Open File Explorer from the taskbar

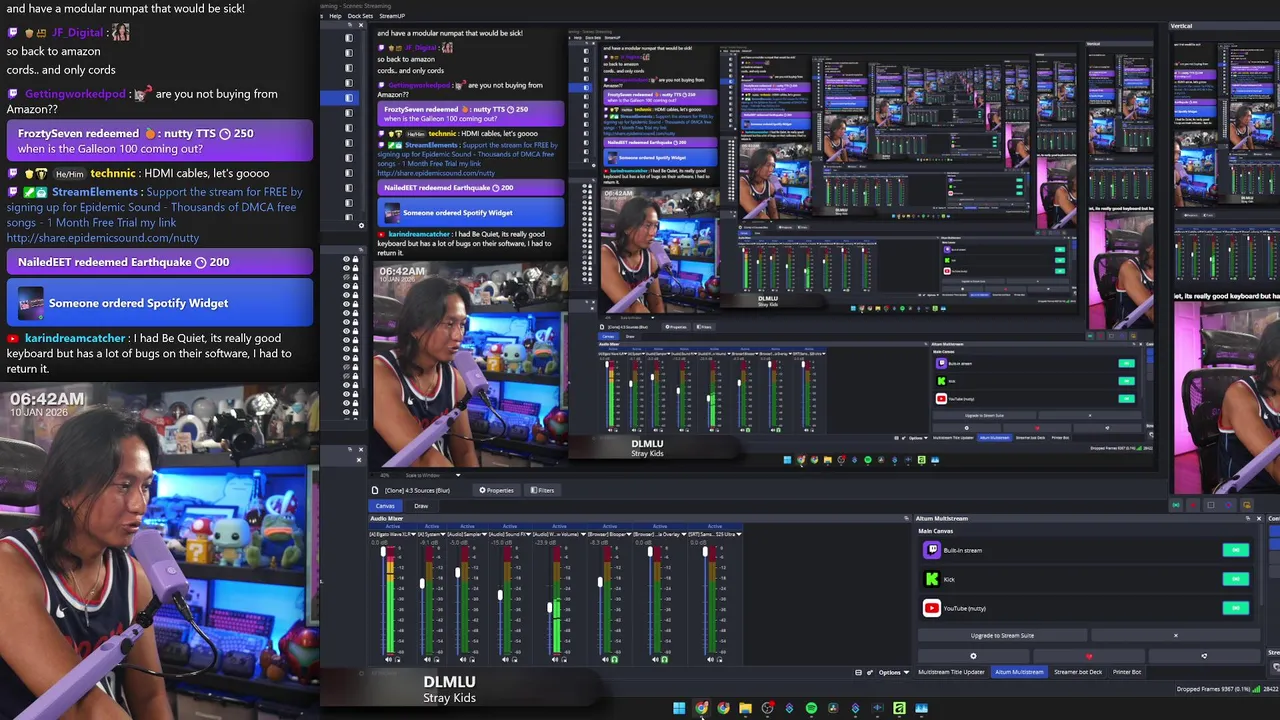pyautogui.click(x=745, y=708)
